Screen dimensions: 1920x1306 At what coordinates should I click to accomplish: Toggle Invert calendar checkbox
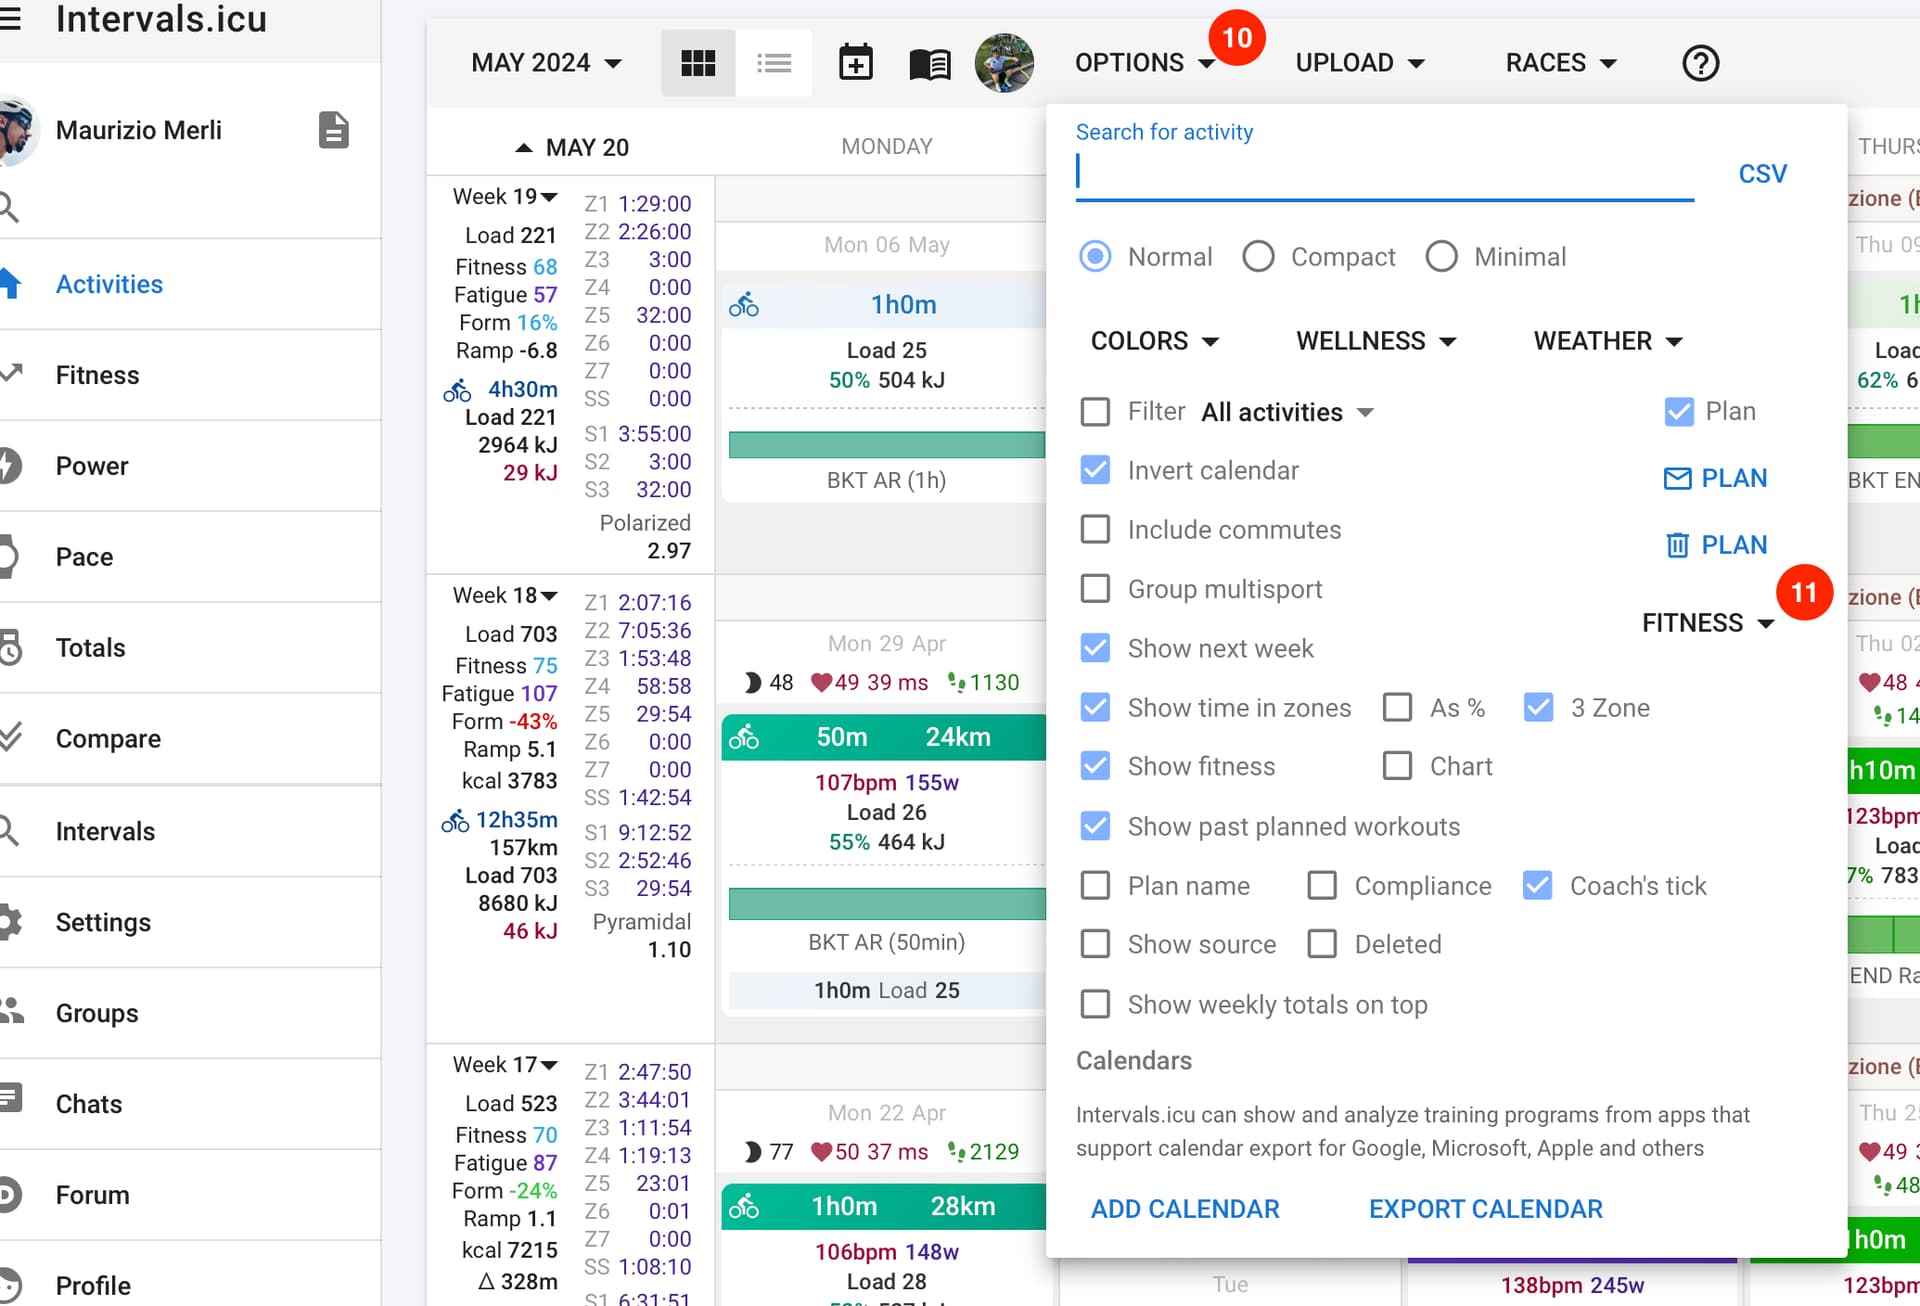pyautogui.click(x=1095, y=470)
